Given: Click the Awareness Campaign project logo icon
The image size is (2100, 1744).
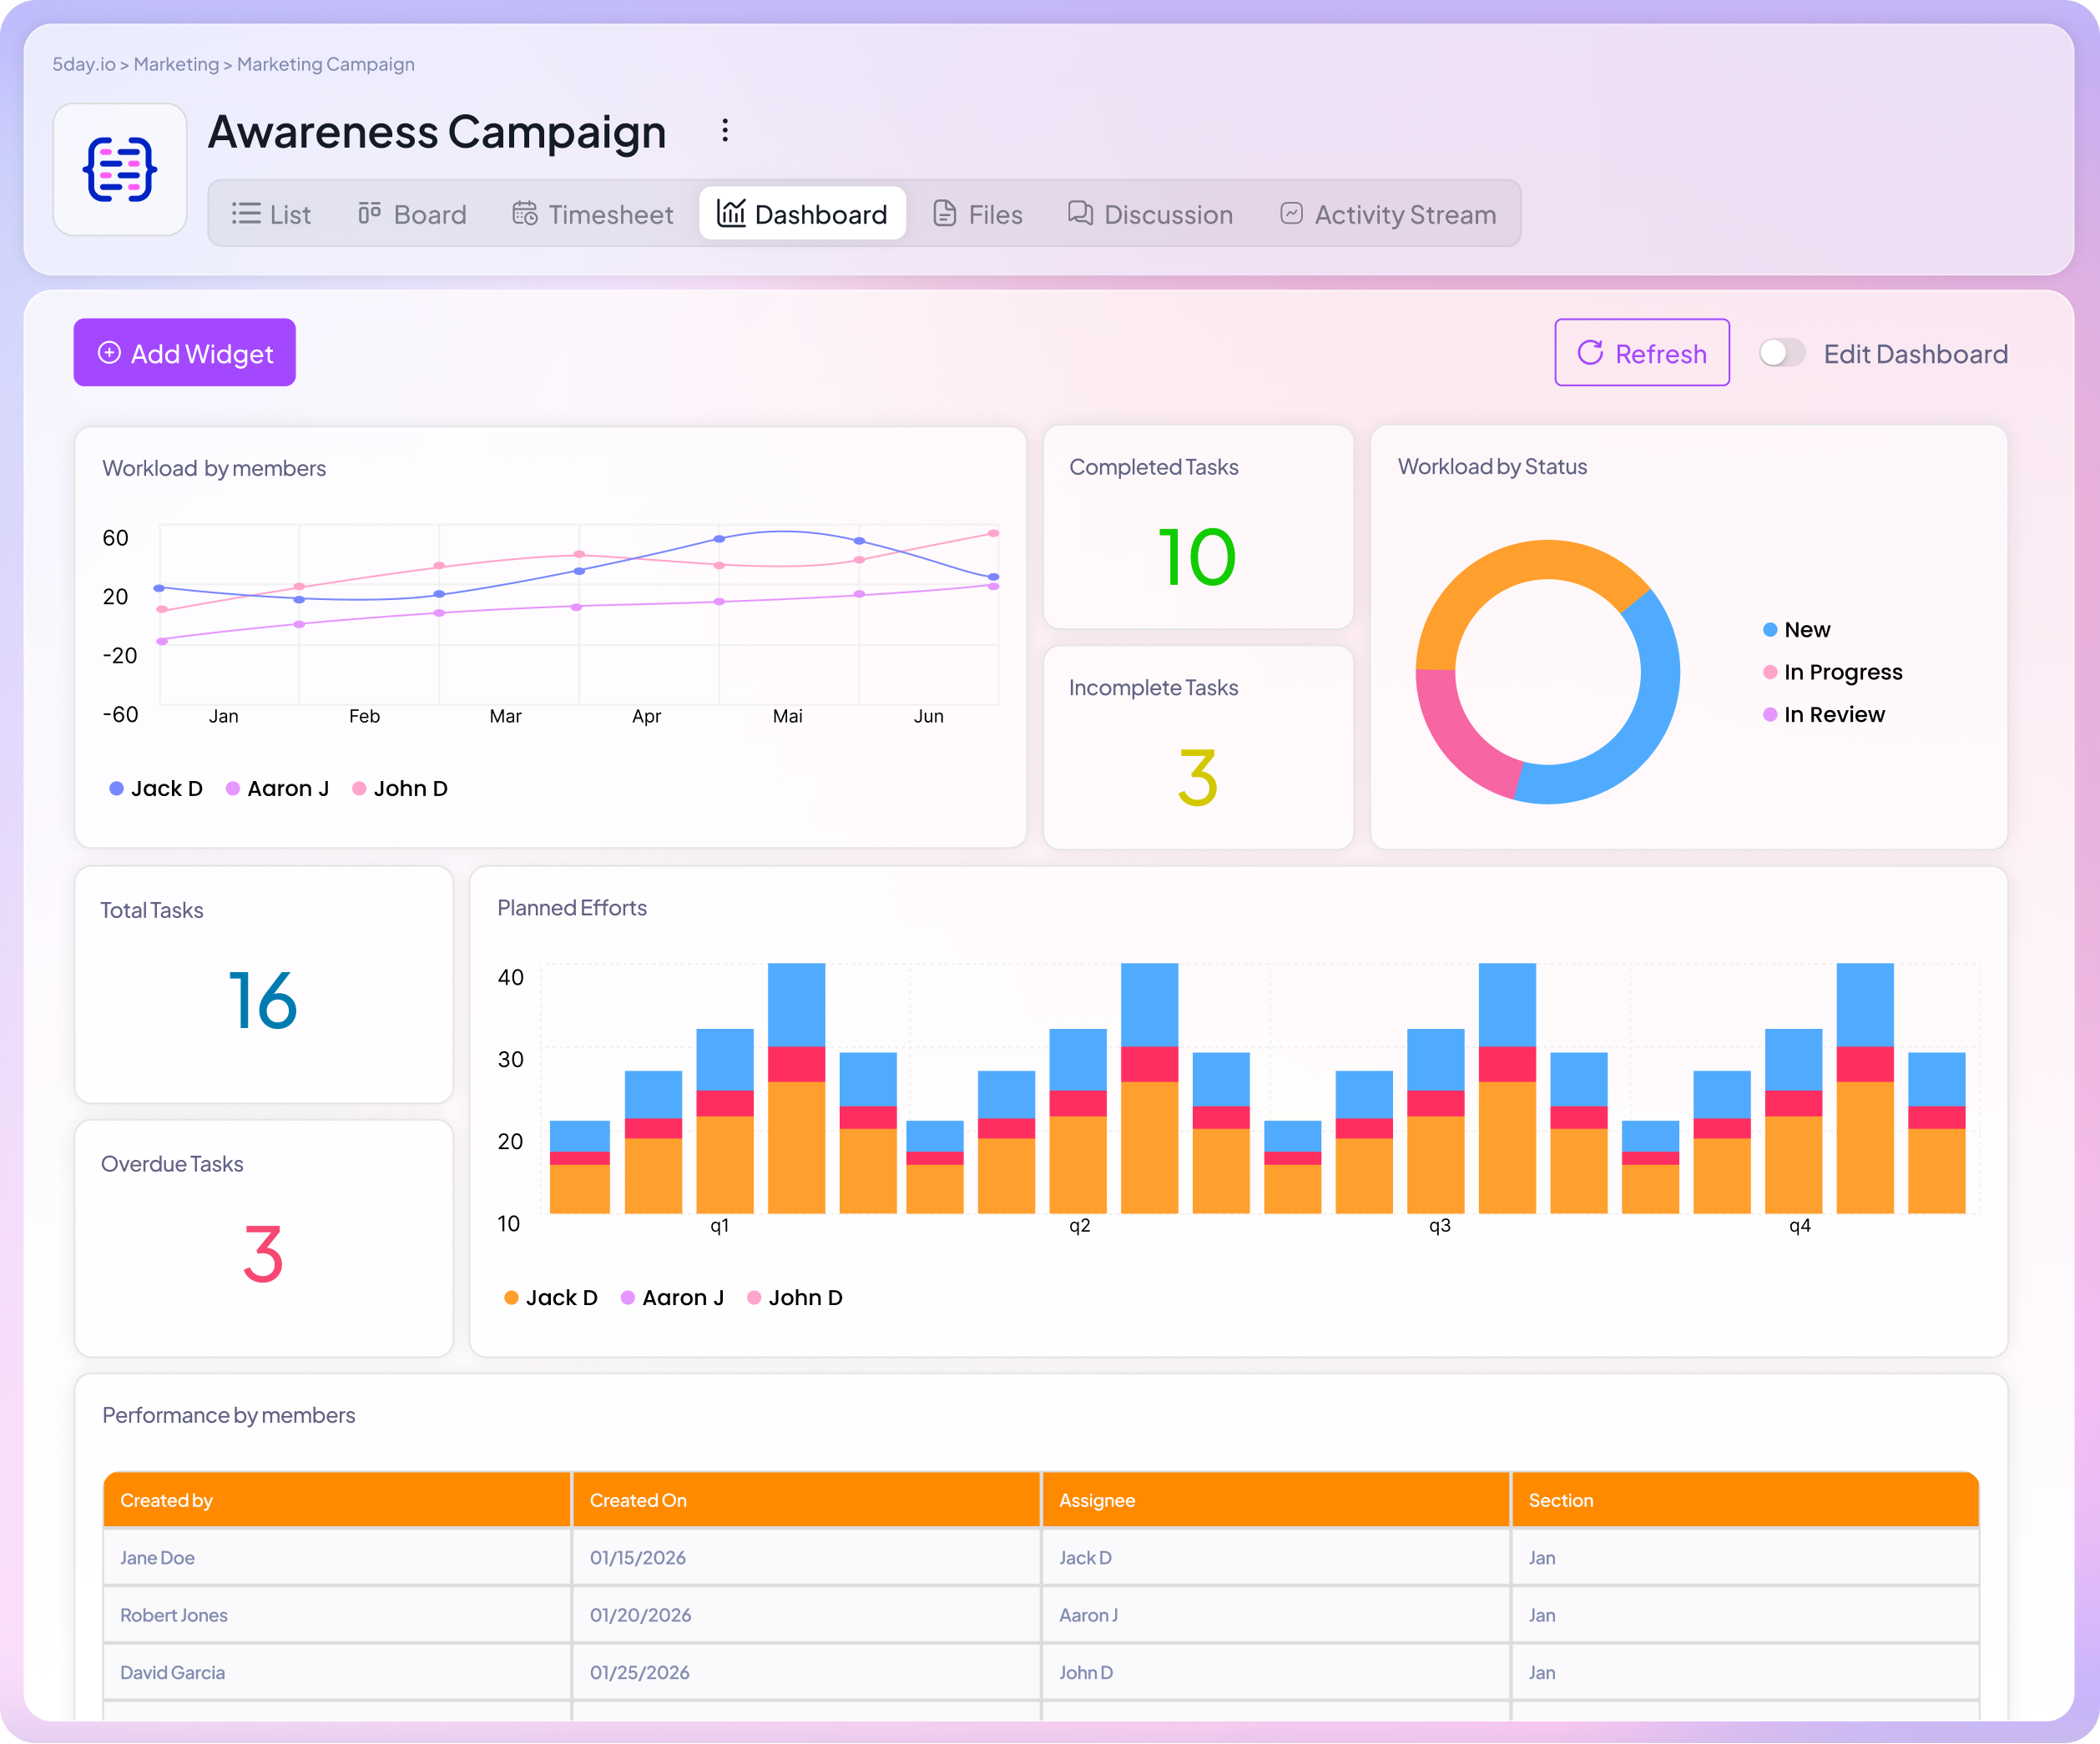Looking at the screenshot, I should tap(120, 169).
